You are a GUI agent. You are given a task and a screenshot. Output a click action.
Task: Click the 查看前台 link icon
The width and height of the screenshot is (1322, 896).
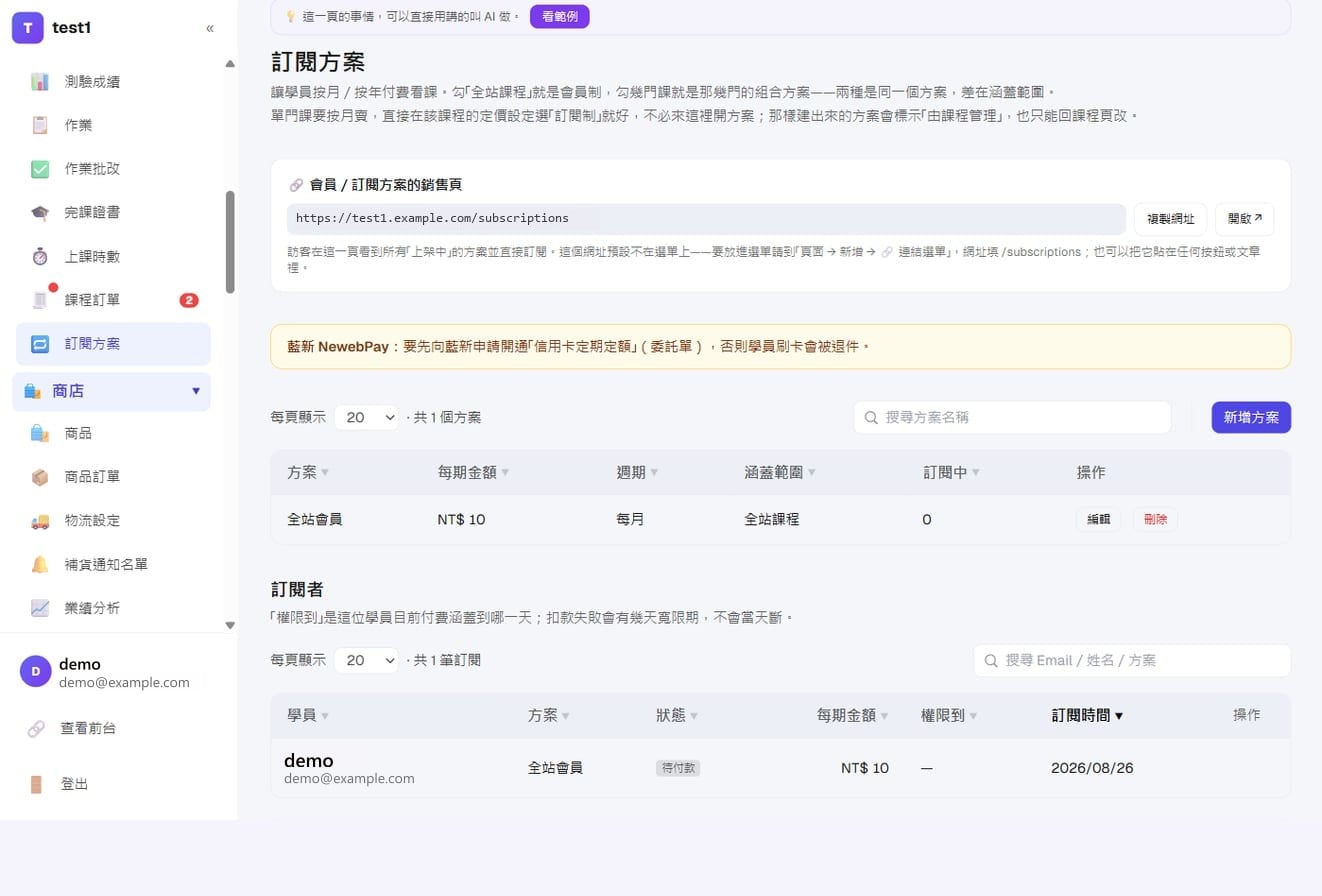click(36, 729)
